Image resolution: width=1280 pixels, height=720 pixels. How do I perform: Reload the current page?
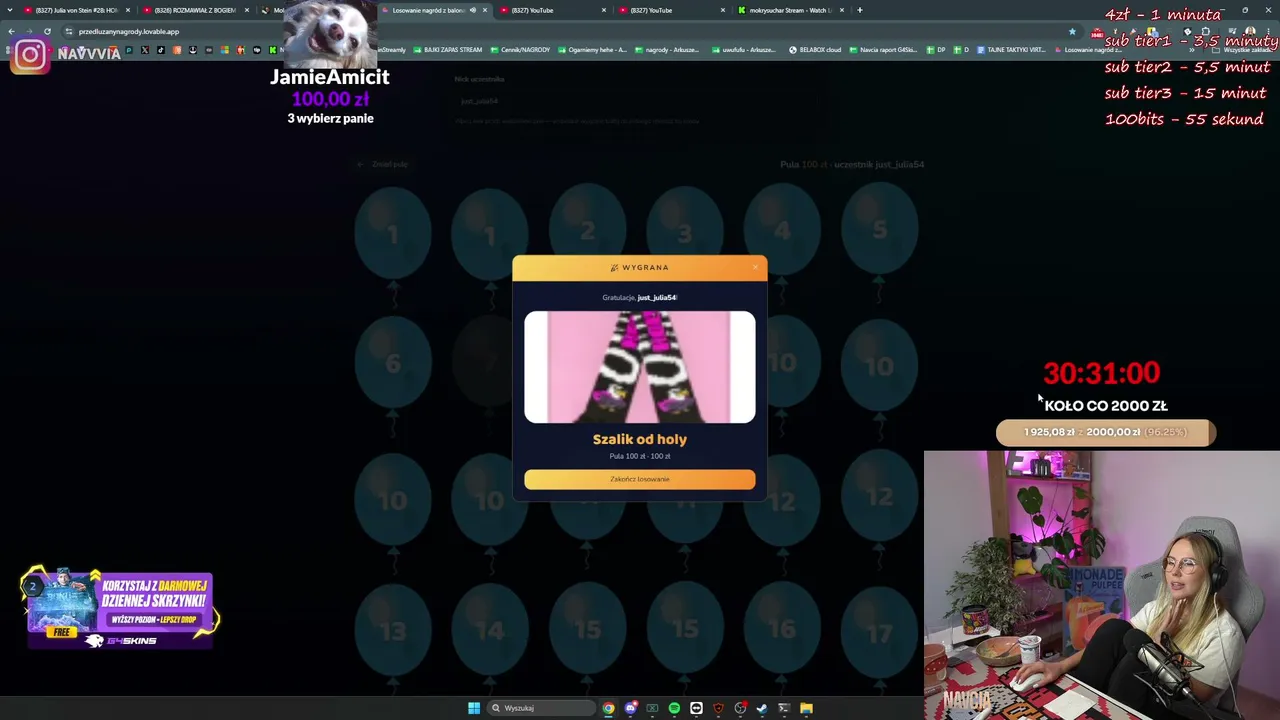point(47,31)
